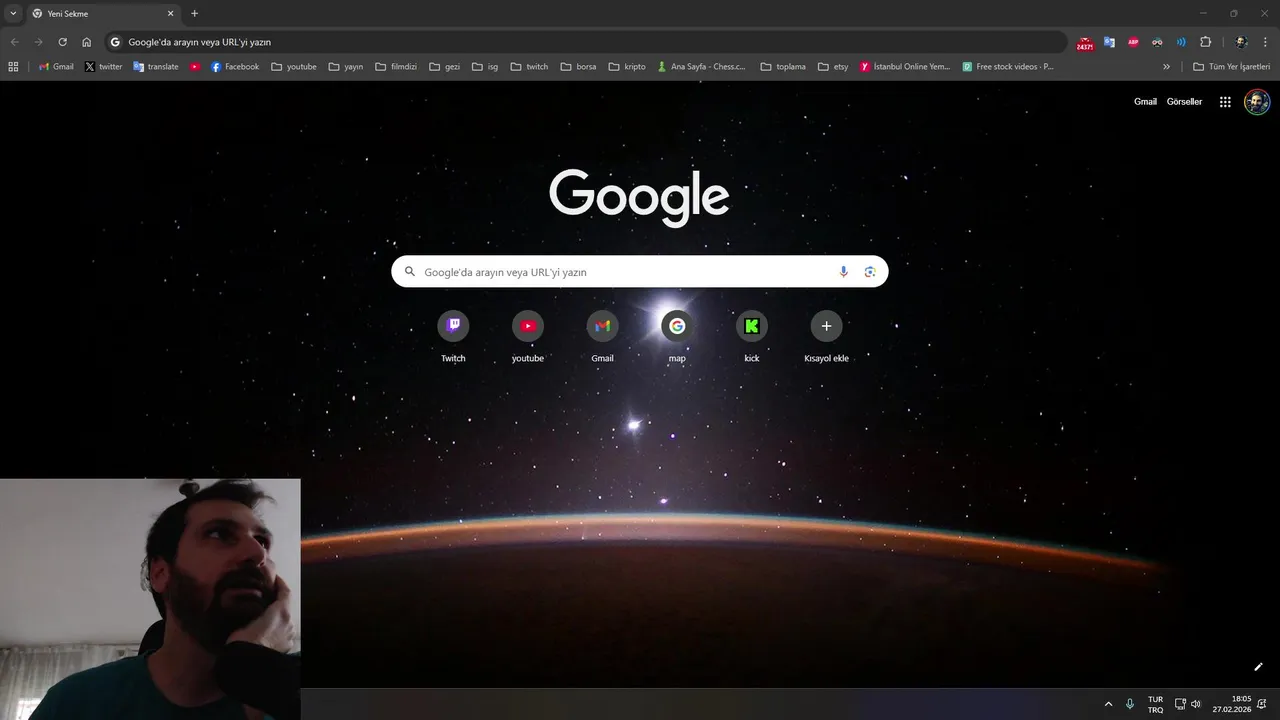Screen dimensions: 1280x720
Task: Open the volume speaker tray icon
Action: pos(1196,704)
